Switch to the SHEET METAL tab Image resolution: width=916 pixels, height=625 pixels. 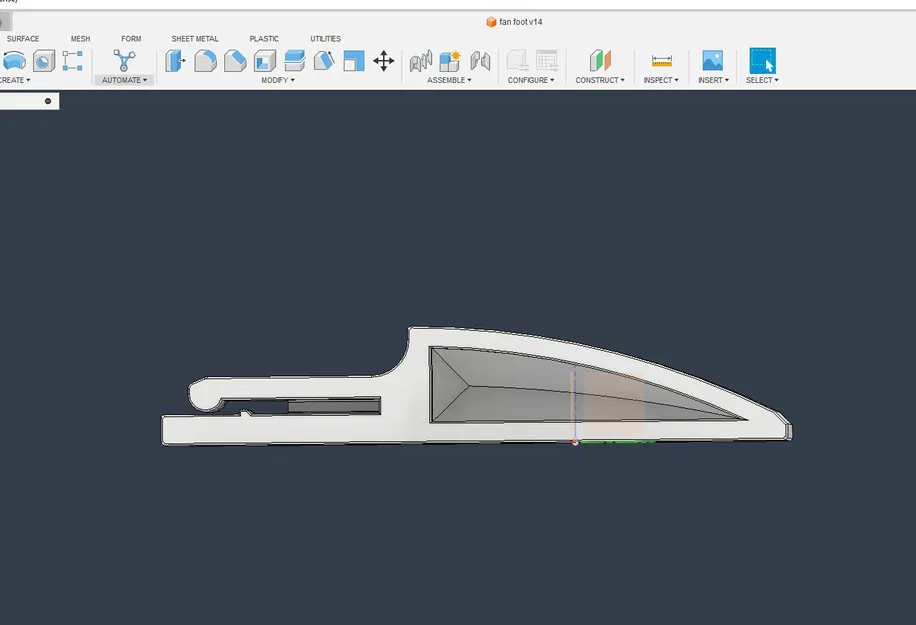pyautogui.click(x=195, y=39)
